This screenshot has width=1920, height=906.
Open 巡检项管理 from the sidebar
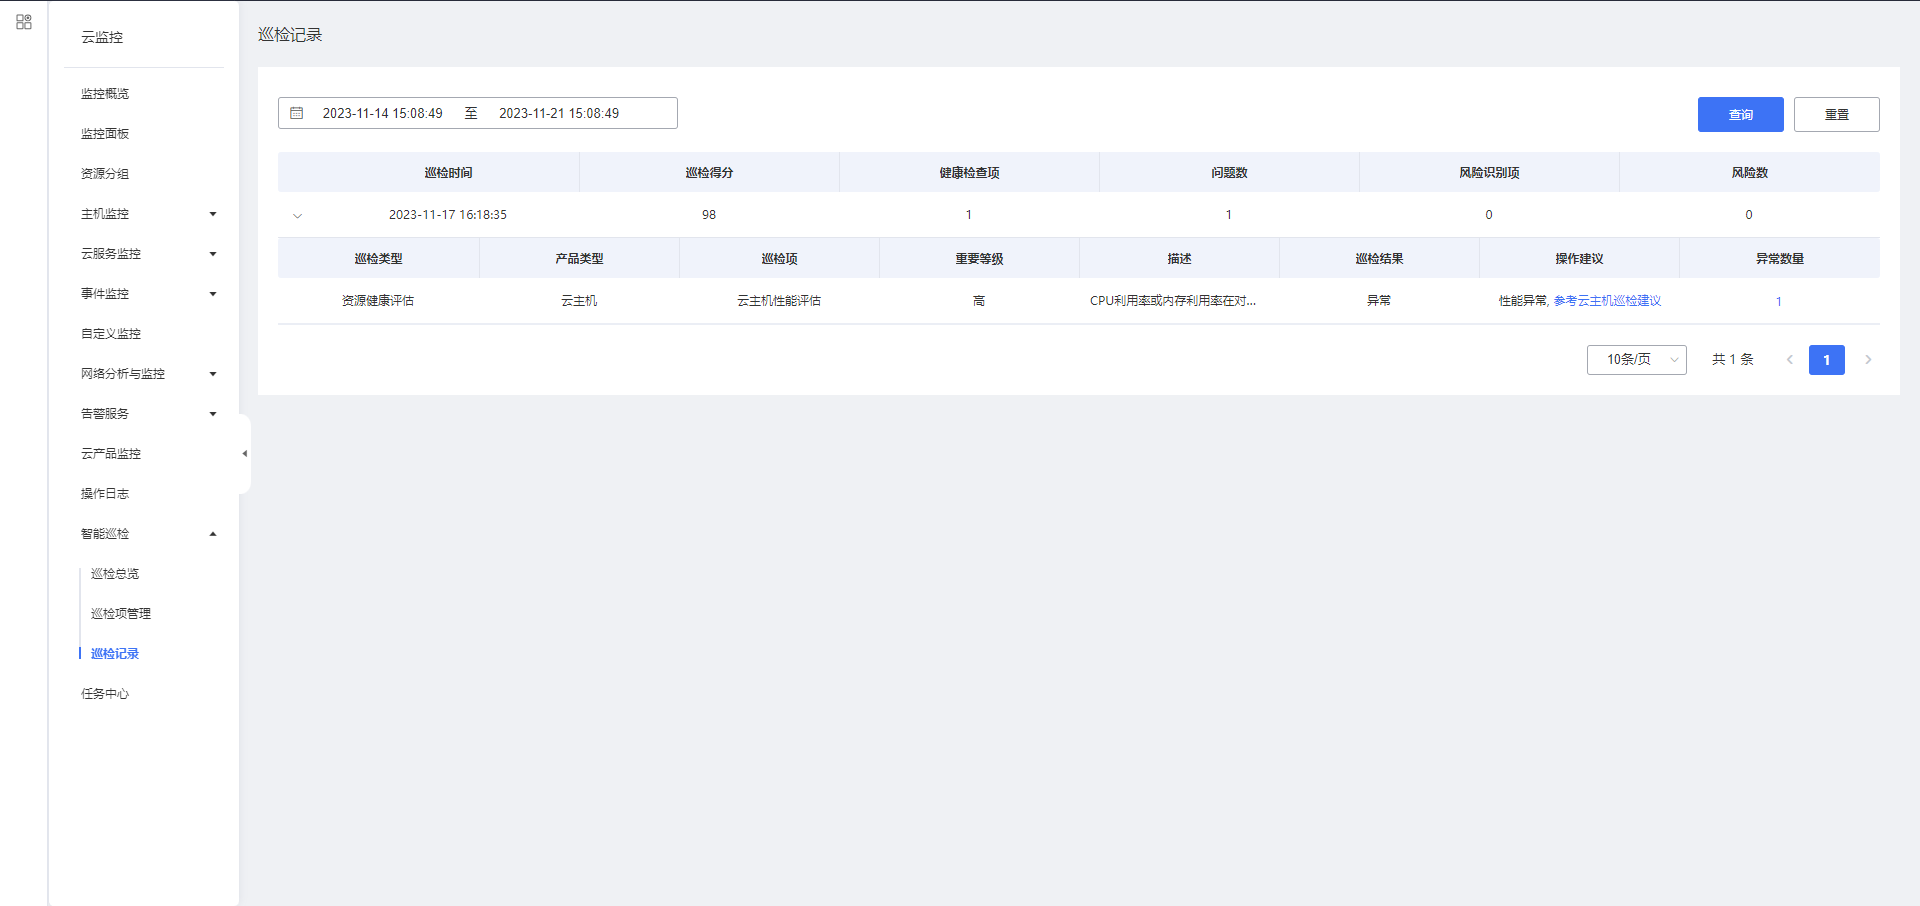coord(121,614)
